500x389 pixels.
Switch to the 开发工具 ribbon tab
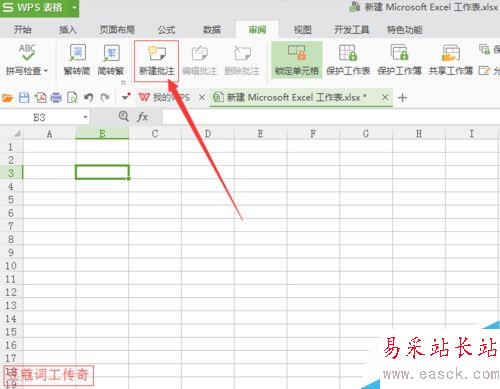tap(352, 30)
